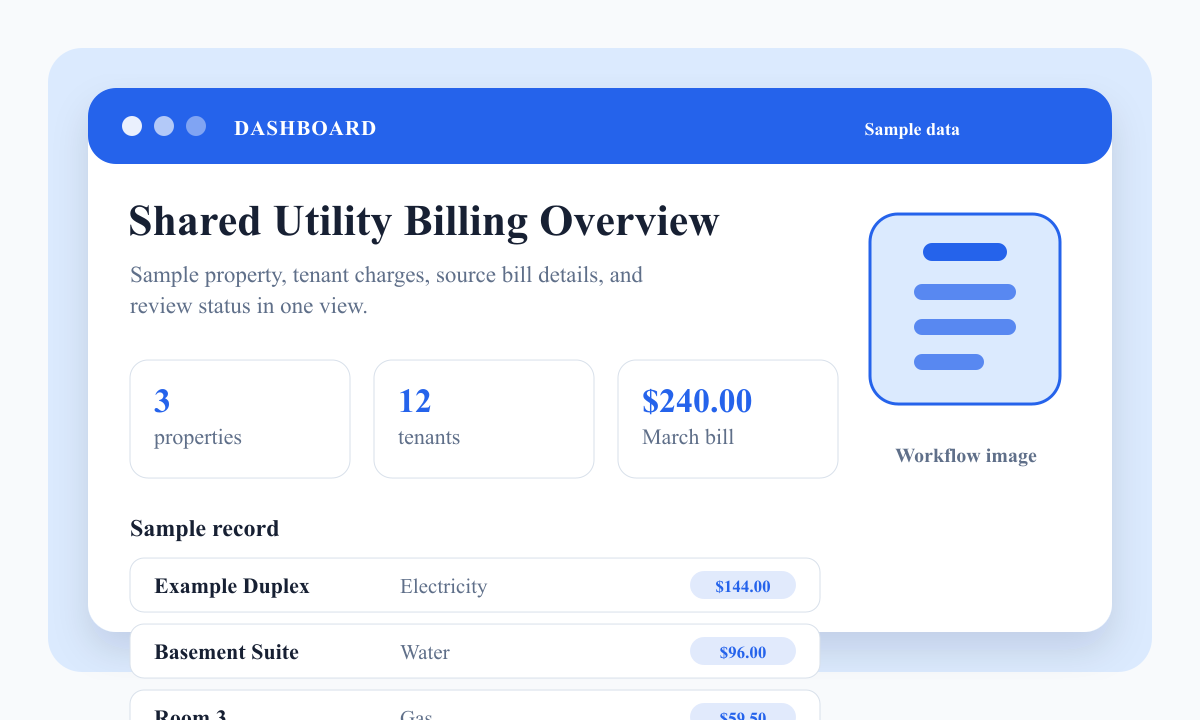Click the workflow document icon
The height and width of the screenshot is (720, 1200).
coord(965,309)
